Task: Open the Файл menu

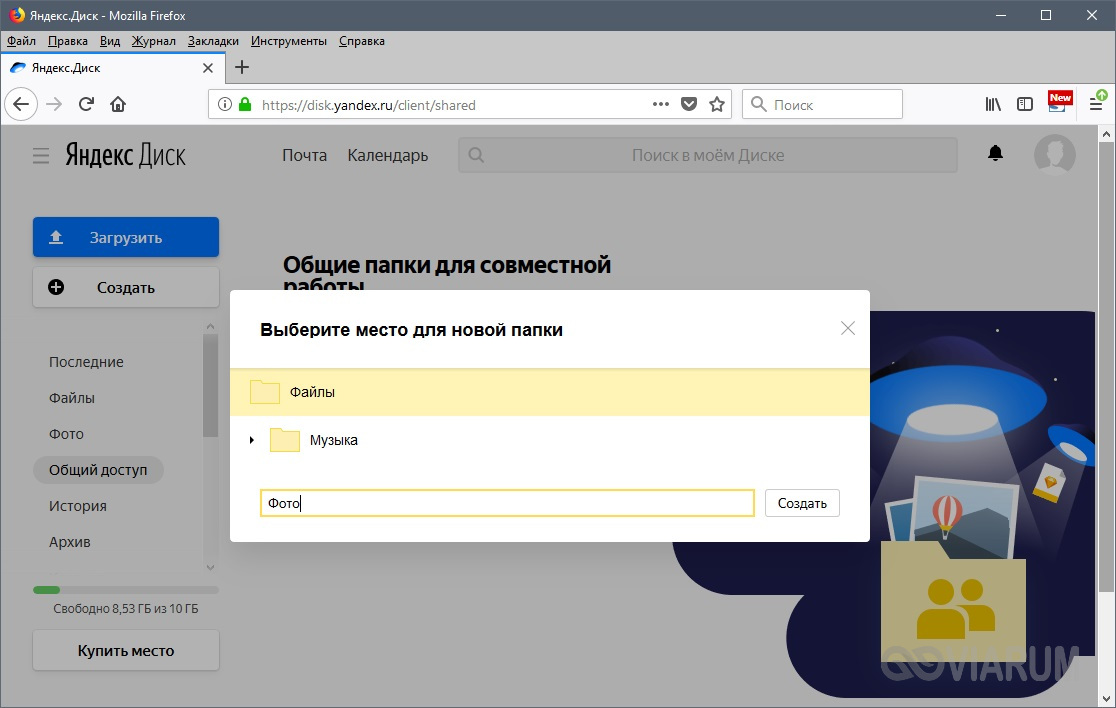Action: pos(21,41)
